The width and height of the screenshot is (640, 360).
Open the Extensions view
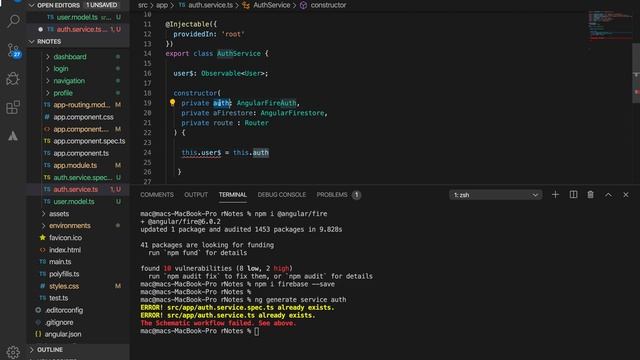tap(13, 107)
